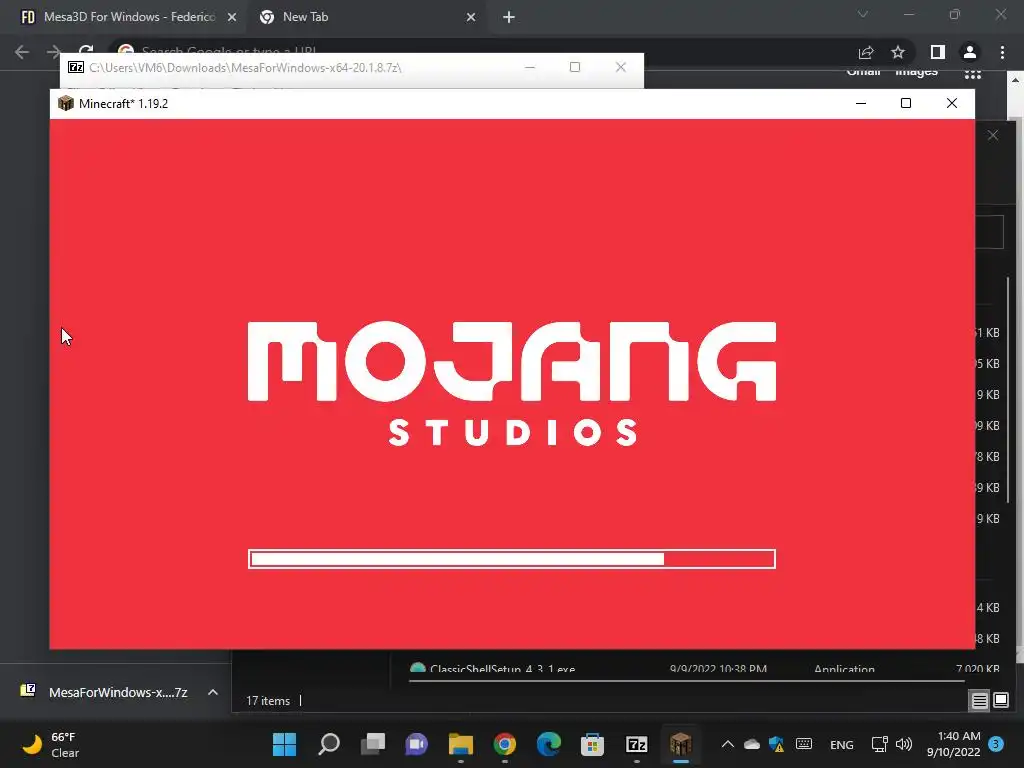The width and height of the screenshot is (1024, 768).
Task: Open weather widget 66°F Clear
Action: click(51, 744)
